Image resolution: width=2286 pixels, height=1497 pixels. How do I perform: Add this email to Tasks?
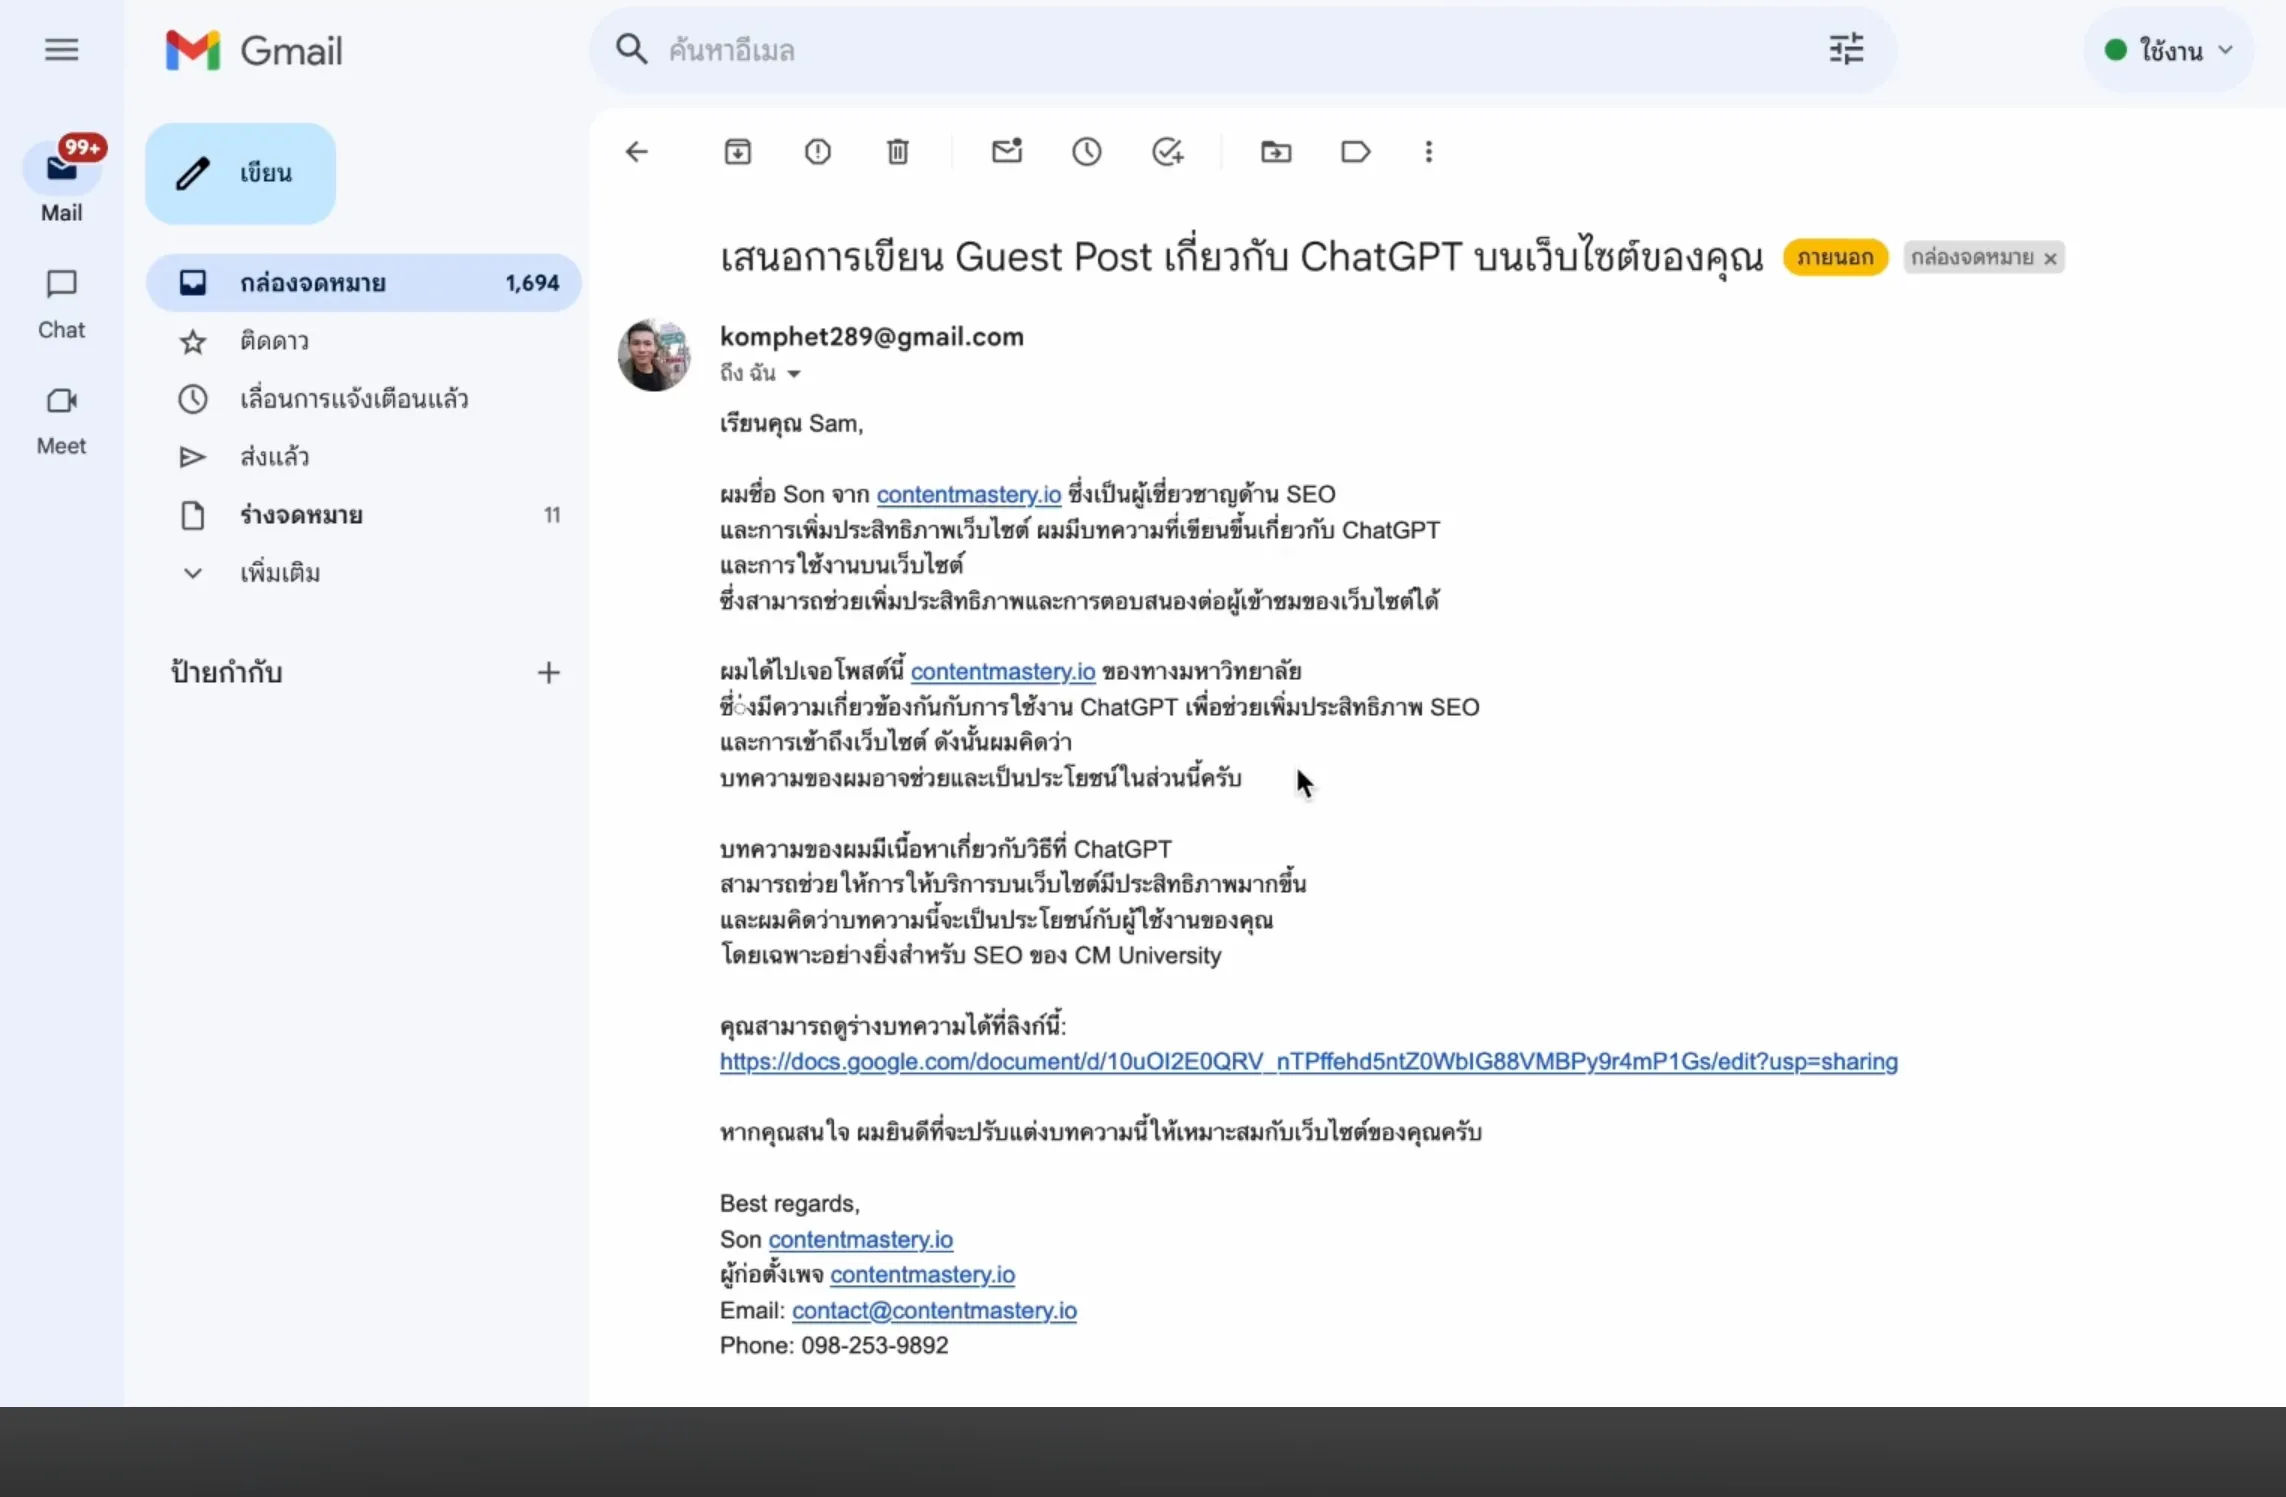pos(1168,152)
